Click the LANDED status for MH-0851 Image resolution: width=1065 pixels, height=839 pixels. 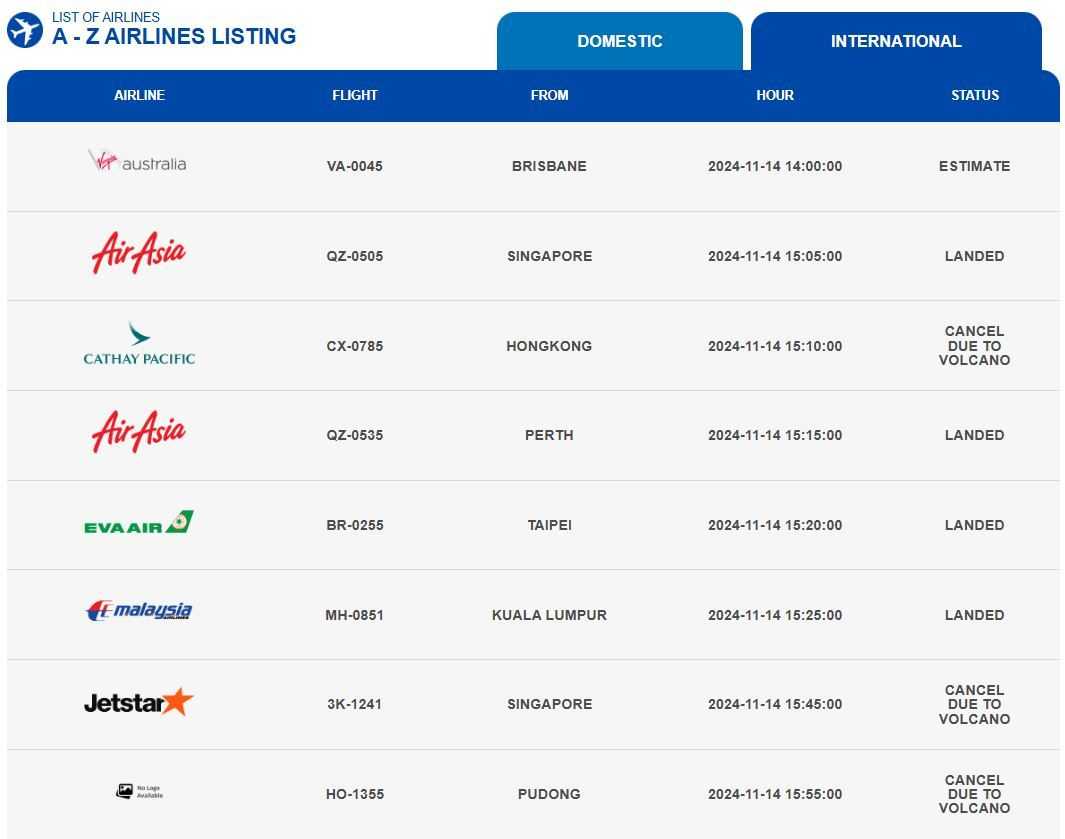(975, 615)
